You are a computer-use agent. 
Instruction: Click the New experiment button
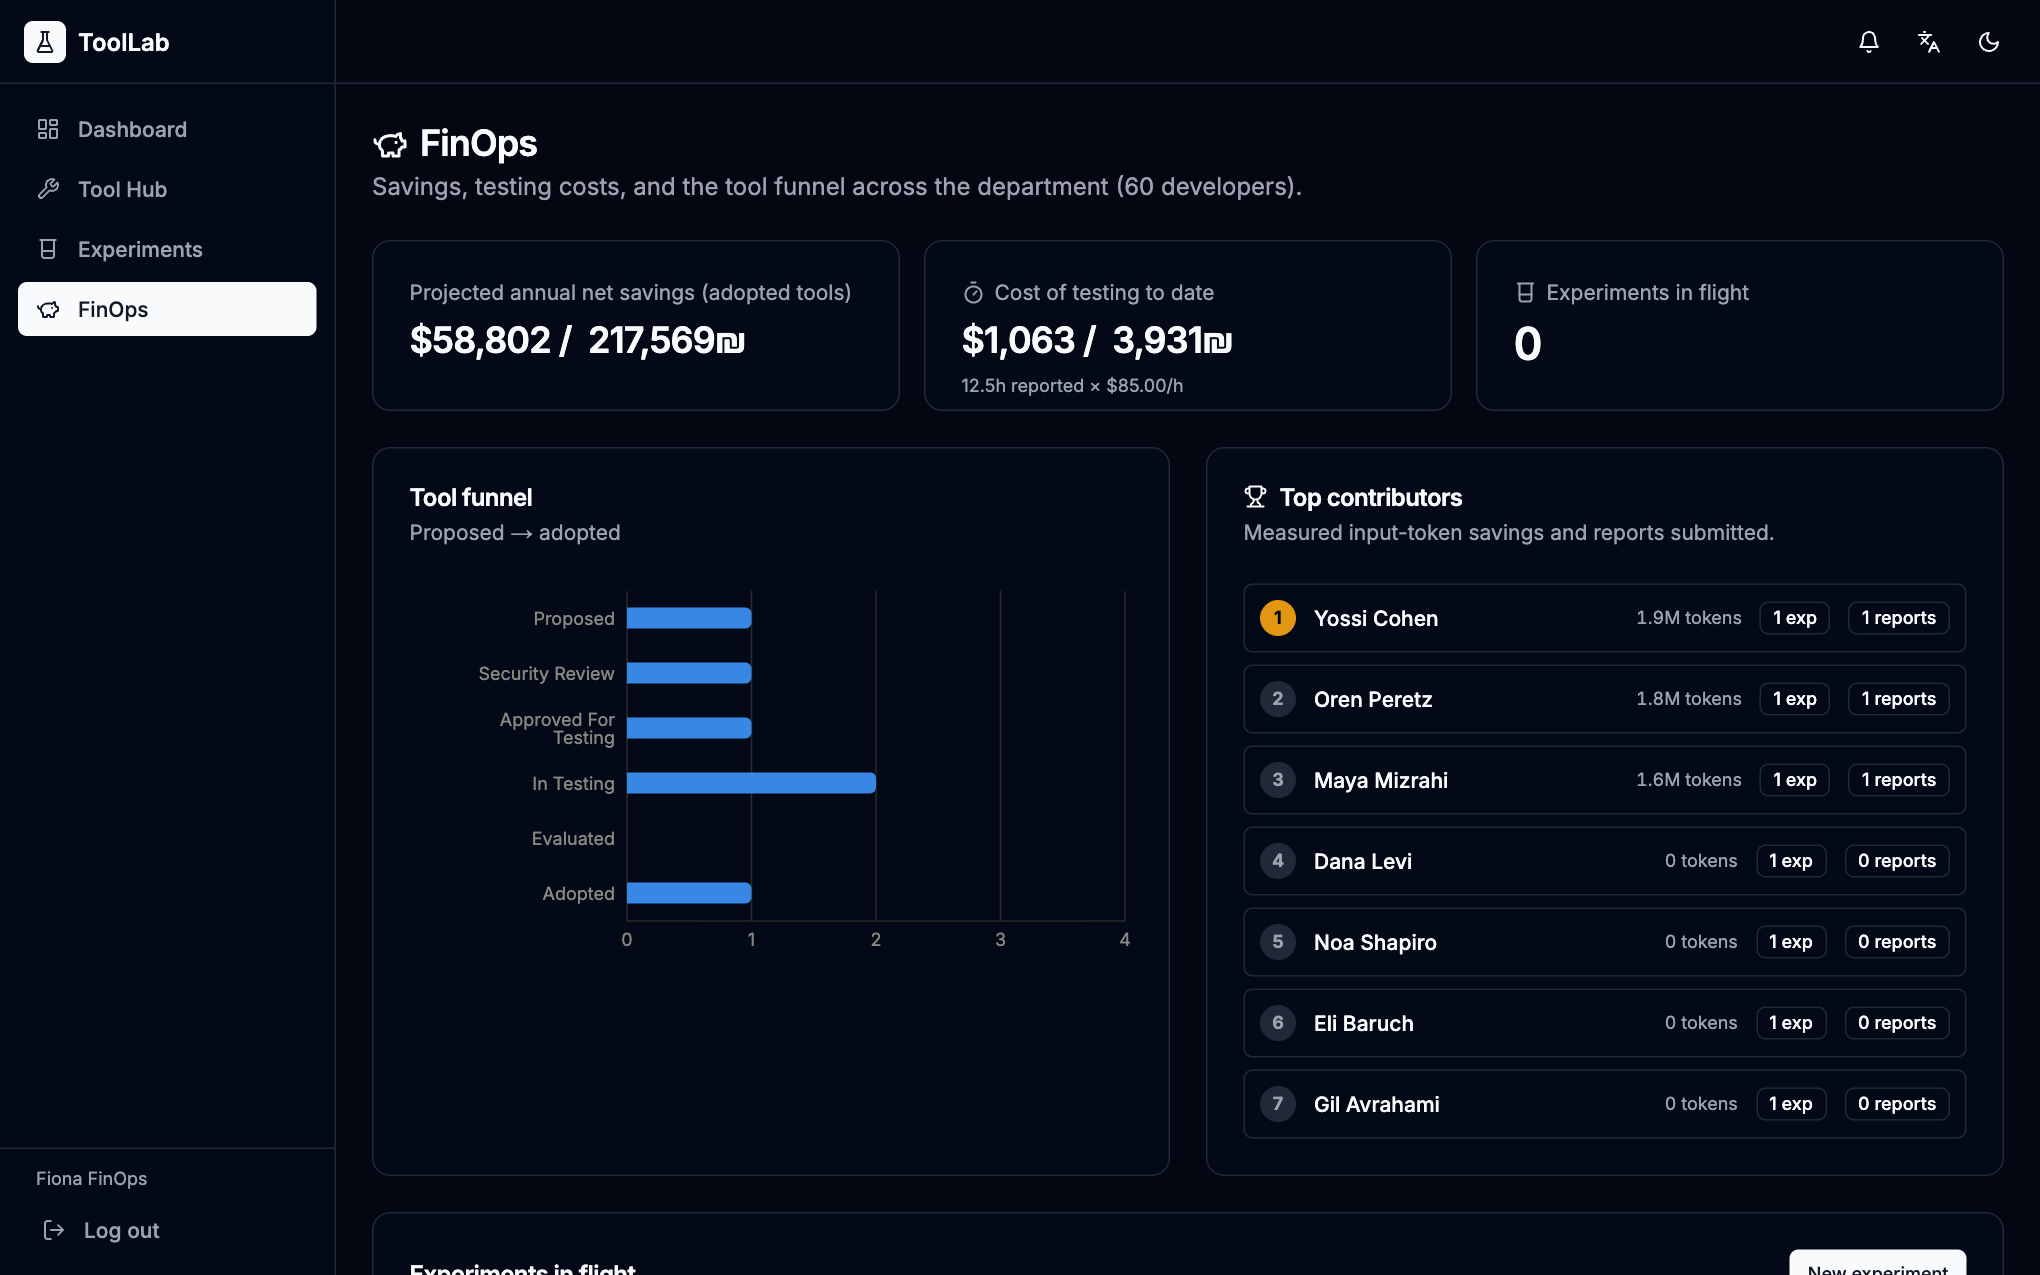[x=1877, y=1262]
